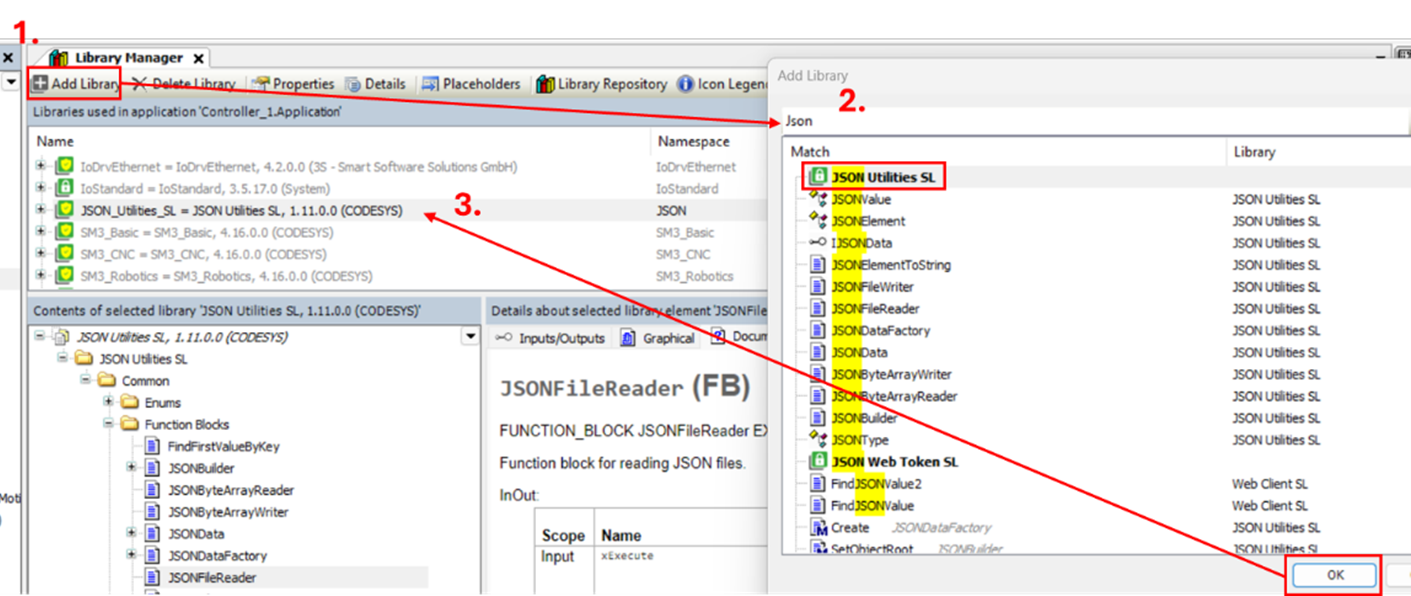Collapse the Common folder in the tree

[x=86, y=381]
